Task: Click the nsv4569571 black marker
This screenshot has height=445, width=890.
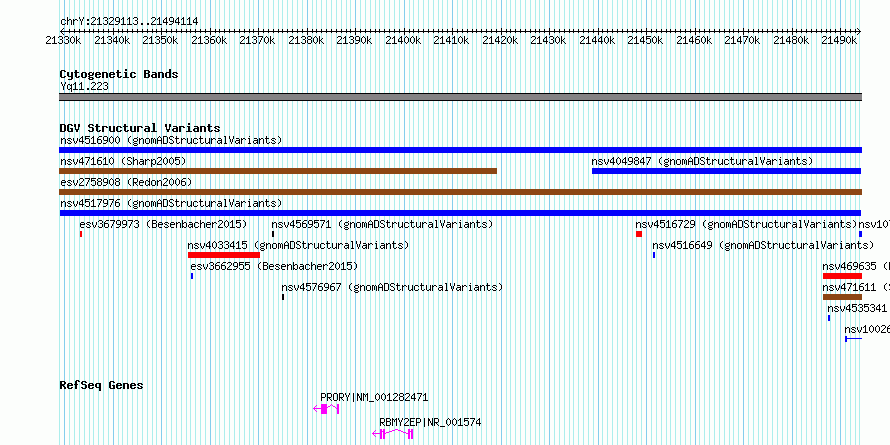Action: tap(273, 234)
